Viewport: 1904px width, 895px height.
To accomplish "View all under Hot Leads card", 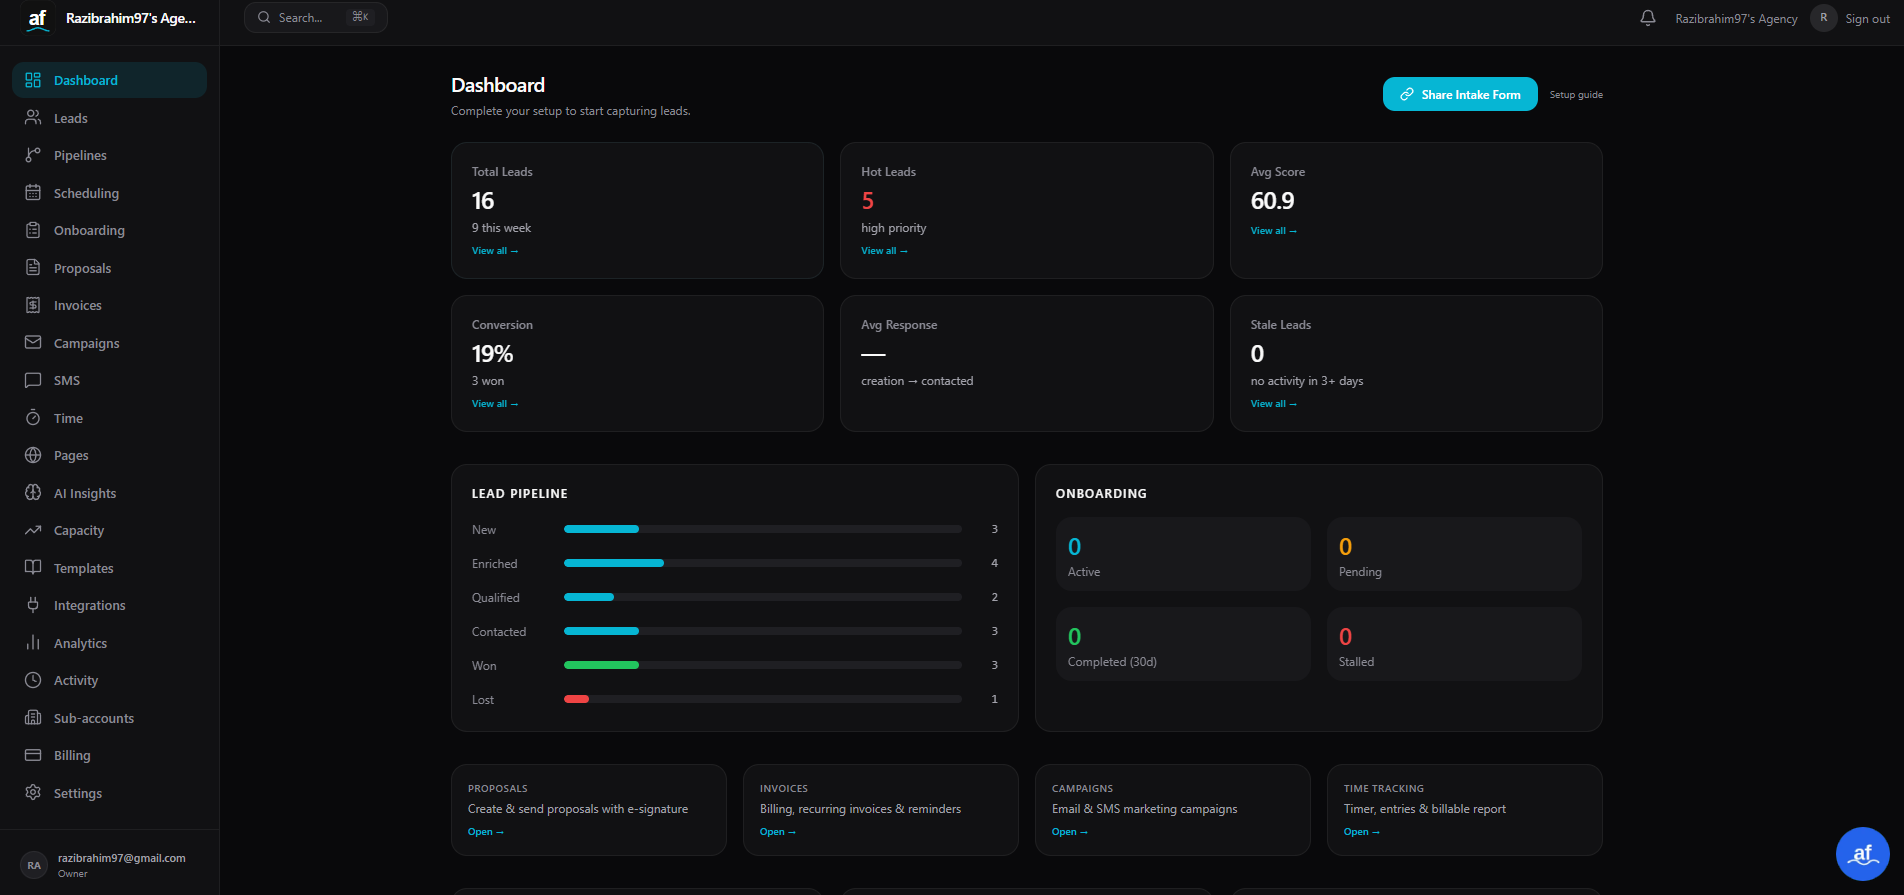I will pos(884,251).
